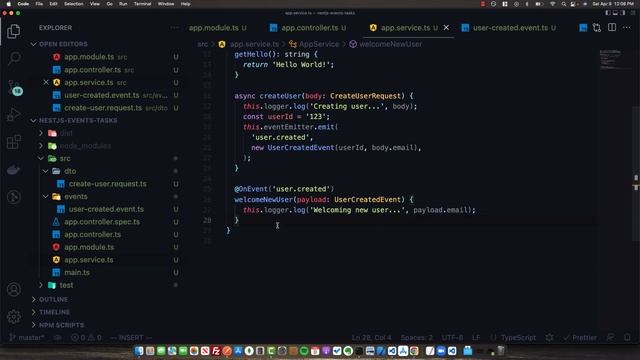Image resolution: width=640 pixels, height=360 pixels.
Task: Open the notifications bell in status bar
Action: point(627,338)
